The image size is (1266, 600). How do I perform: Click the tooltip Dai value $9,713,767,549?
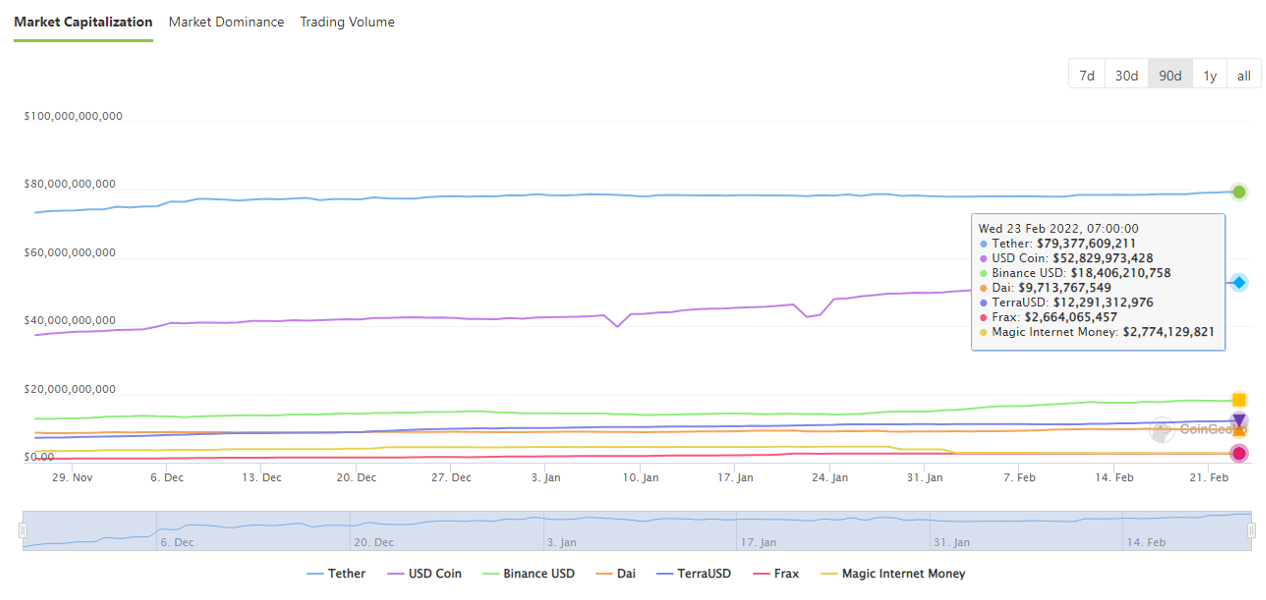pos(1064,287)
